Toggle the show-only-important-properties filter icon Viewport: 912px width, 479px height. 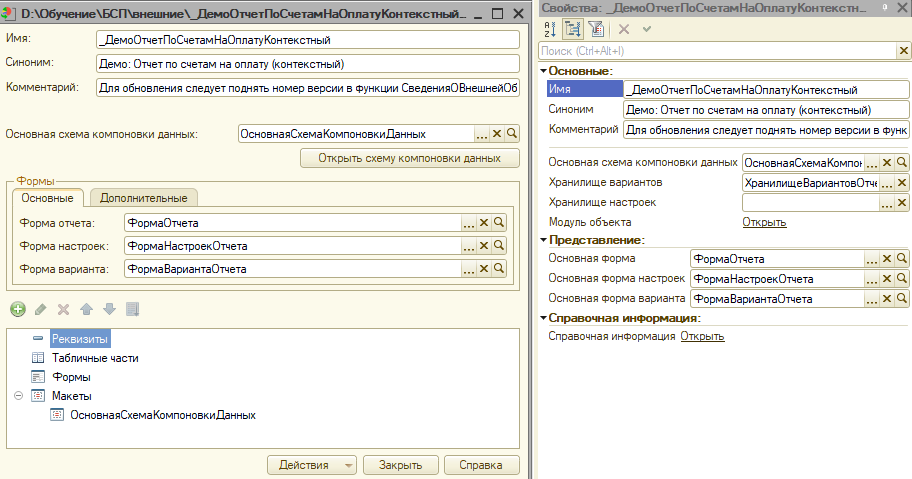click(x=595, y=29)
